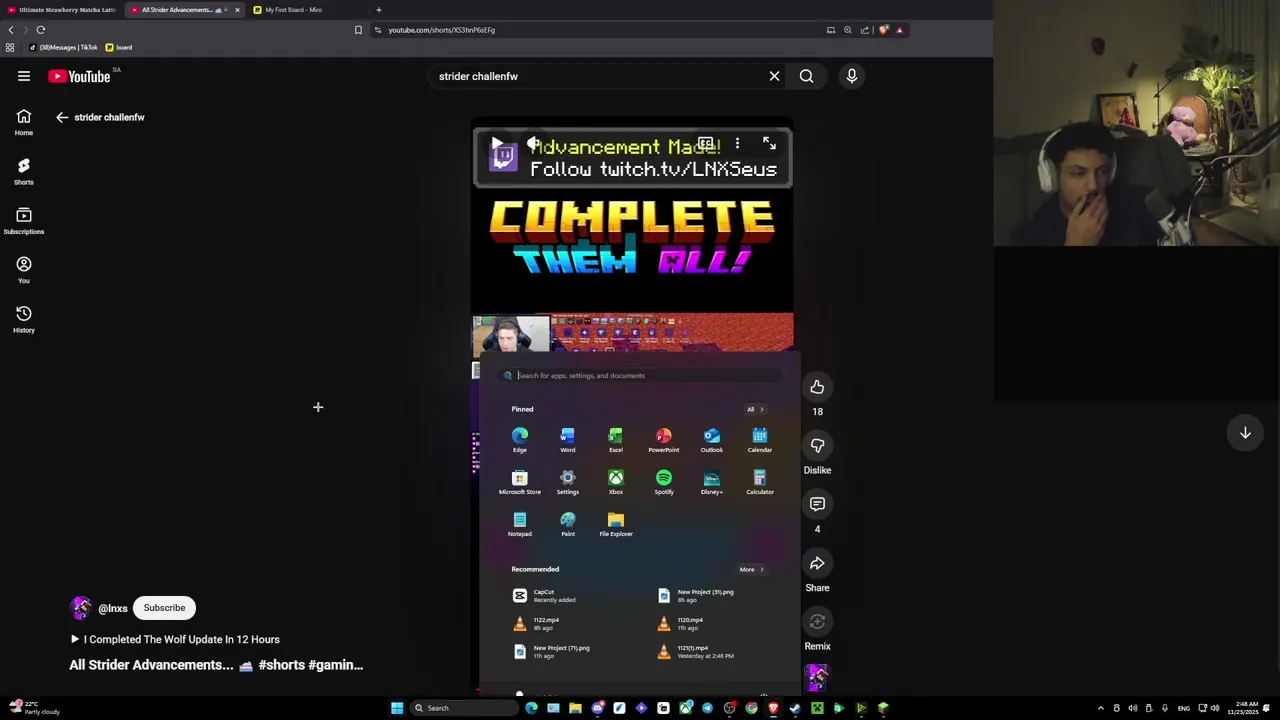Click the Remix button
The height and width of the screenshot is (720, 1280).
pos(817,622)
